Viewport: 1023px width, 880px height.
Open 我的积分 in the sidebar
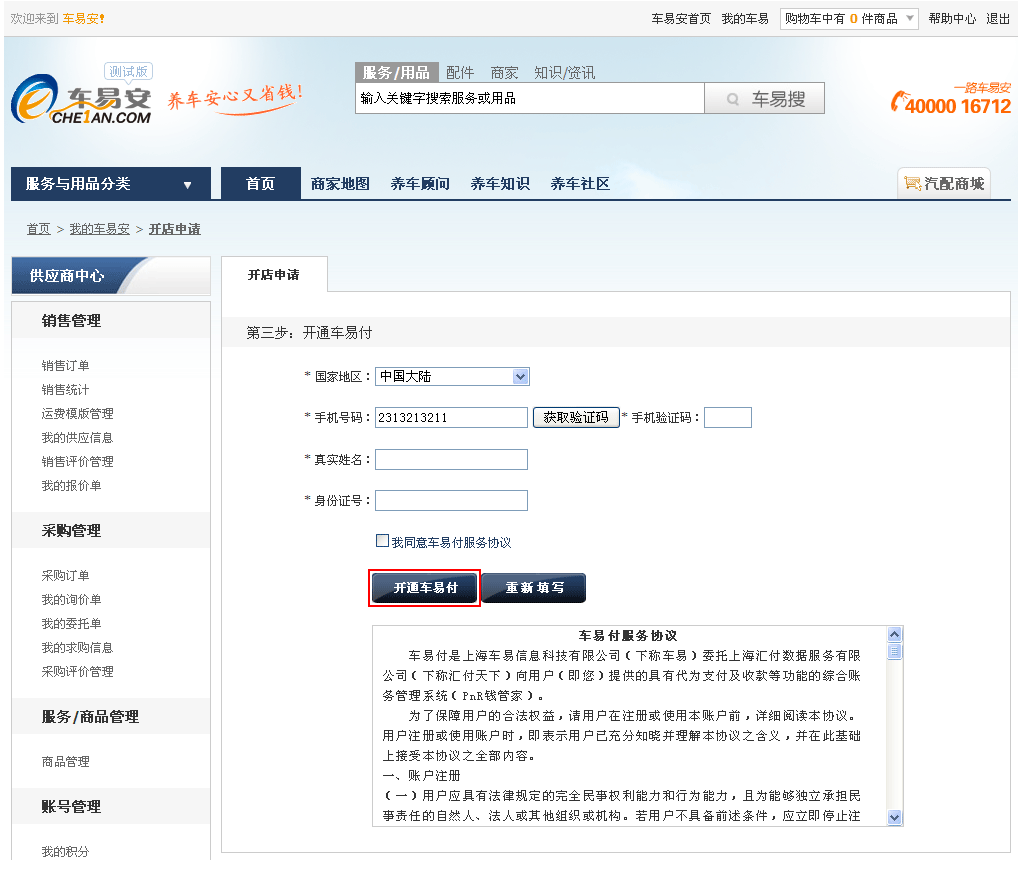coord(65,851)
